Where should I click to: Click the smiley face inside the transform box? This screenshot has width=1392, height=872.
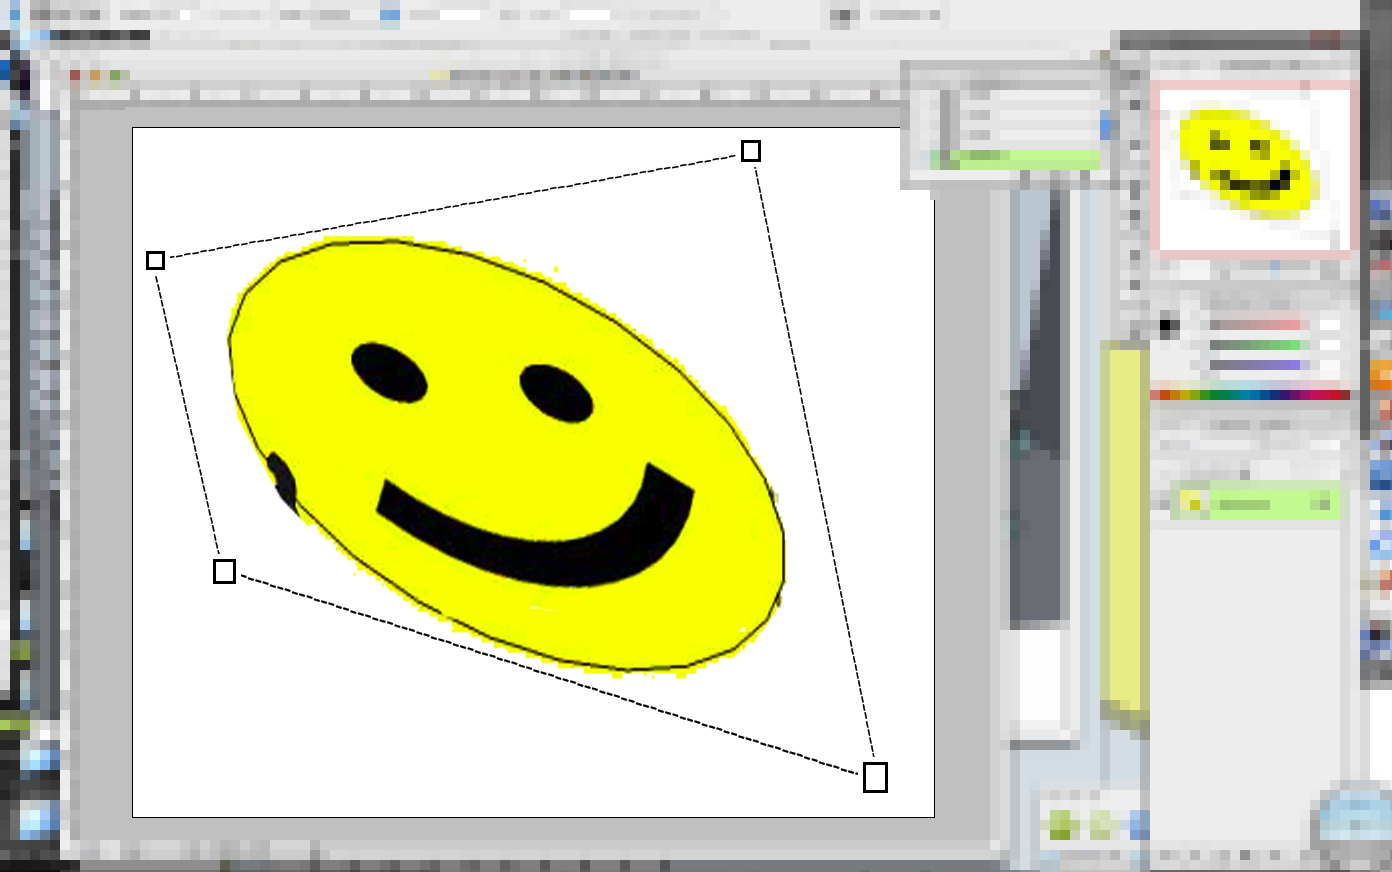tap(507, 455)
